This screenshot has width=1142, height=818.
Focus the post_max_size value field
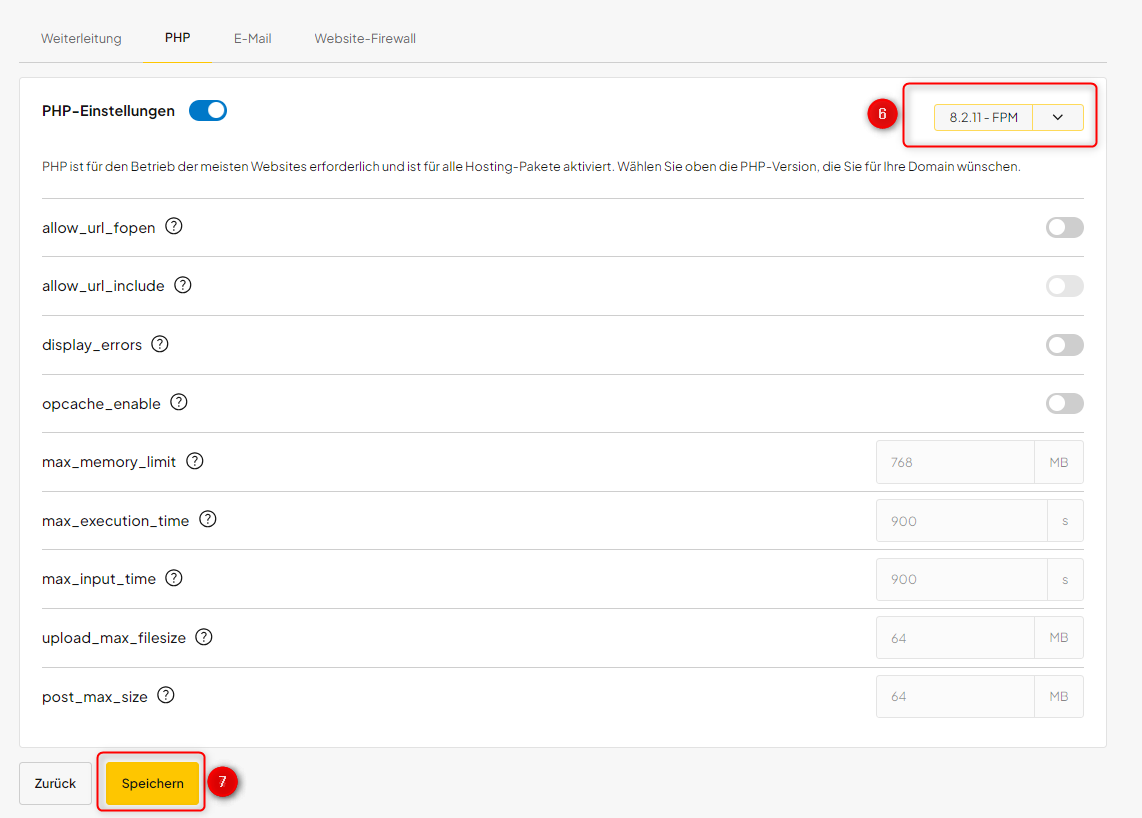click(x=955, y=696)
